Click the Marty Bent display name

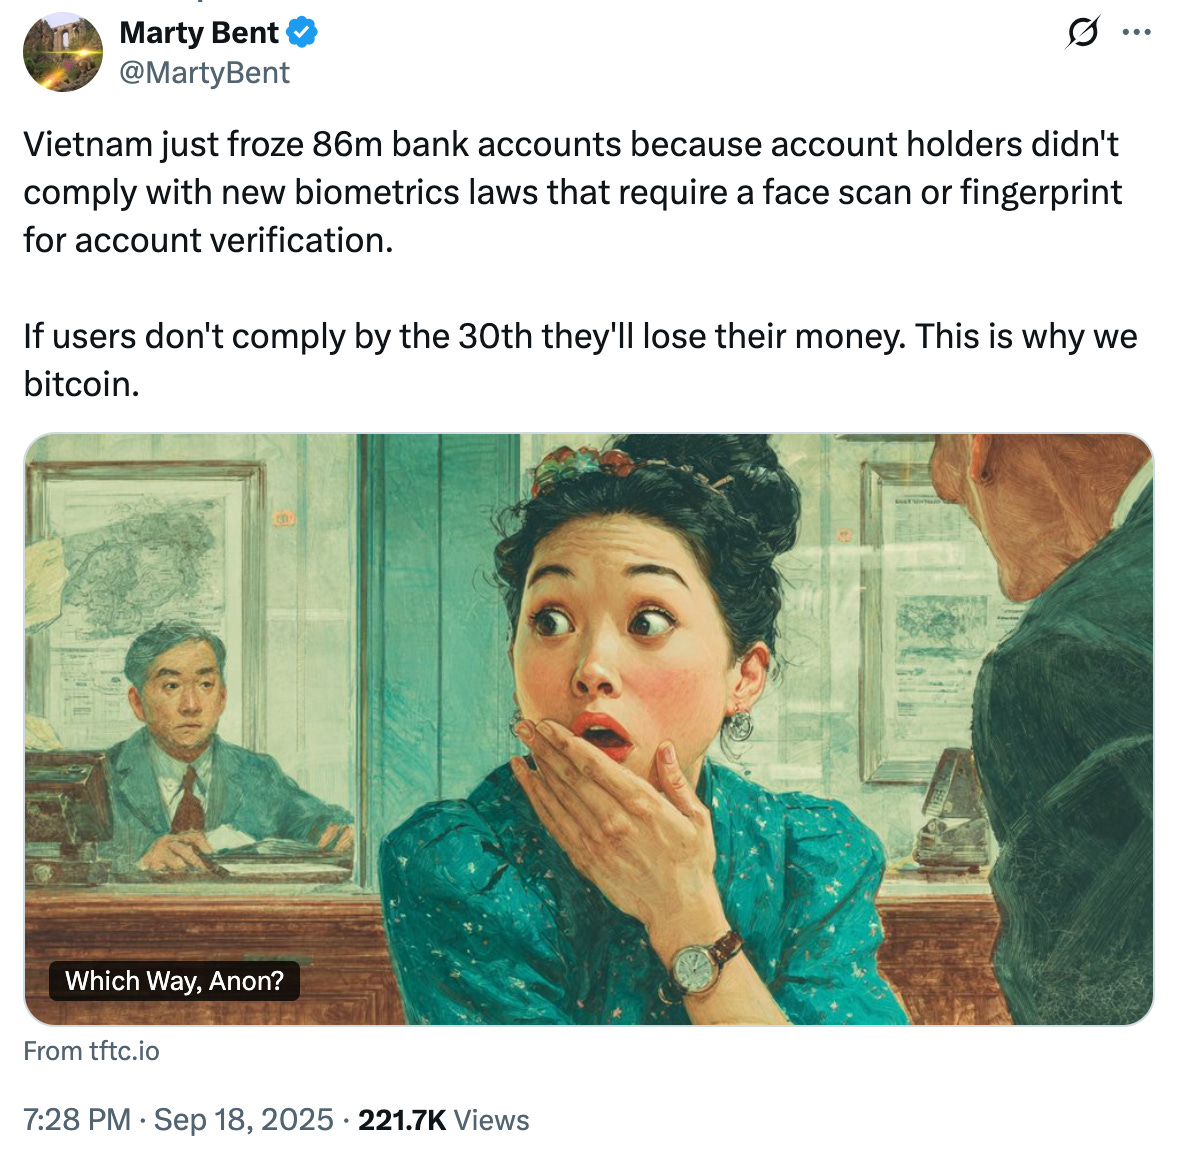click(x=199, y=33)
